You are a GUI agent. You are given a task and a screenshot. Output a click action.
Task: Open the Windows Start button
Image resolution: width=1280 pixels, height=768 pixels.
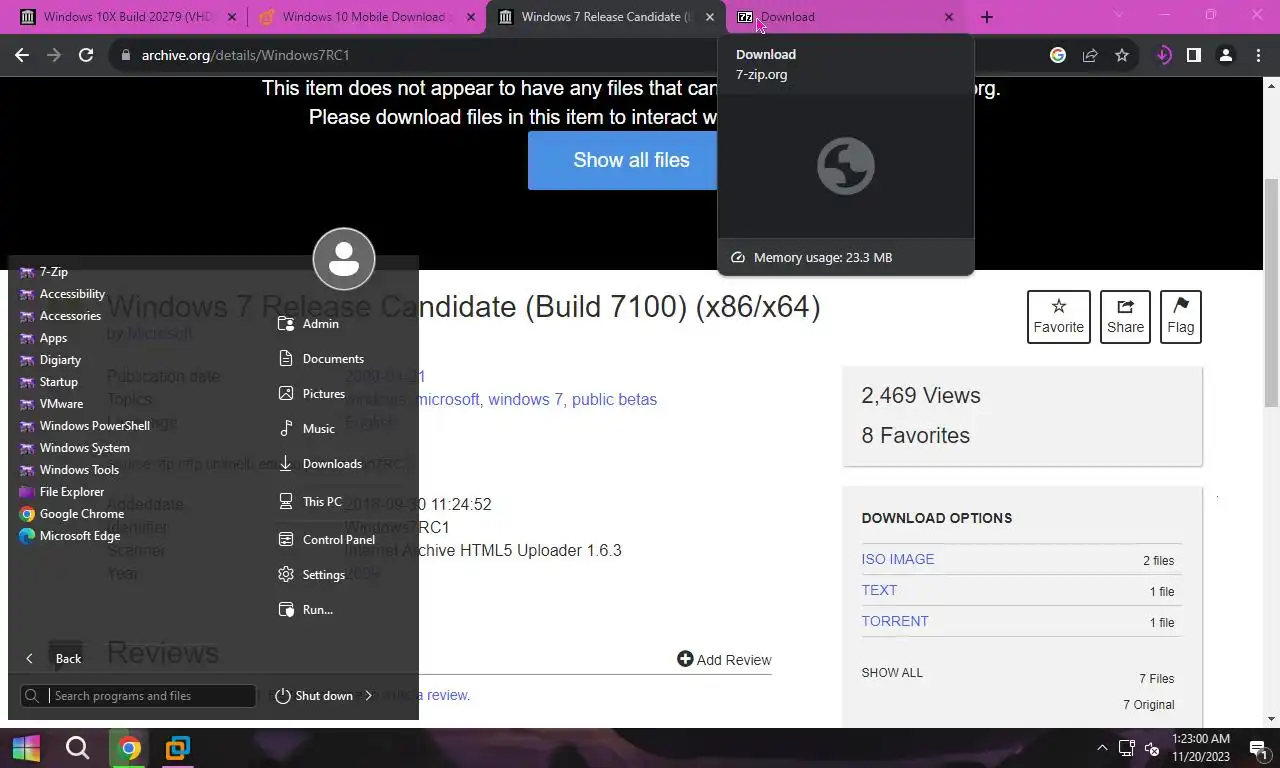click(x=26, y=748)
